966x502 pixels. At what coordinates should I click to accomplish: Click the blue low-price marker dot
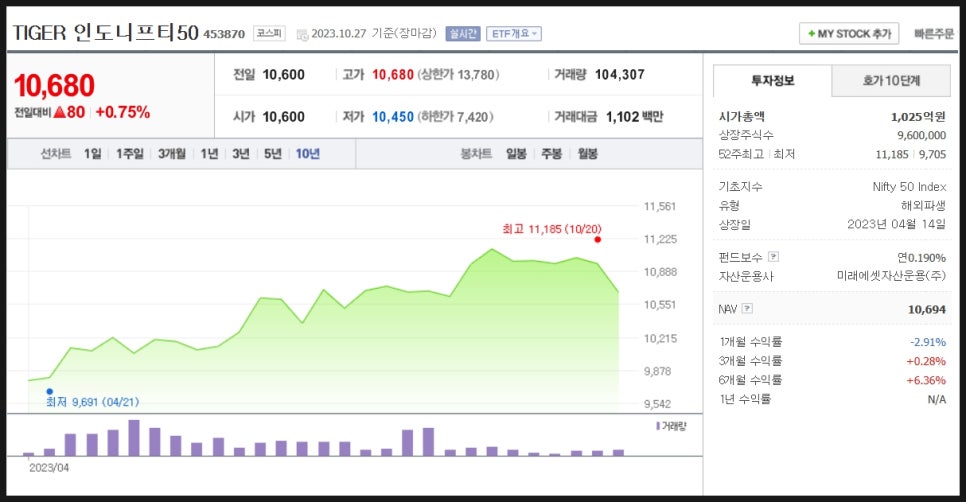click(x=49, y=391)
